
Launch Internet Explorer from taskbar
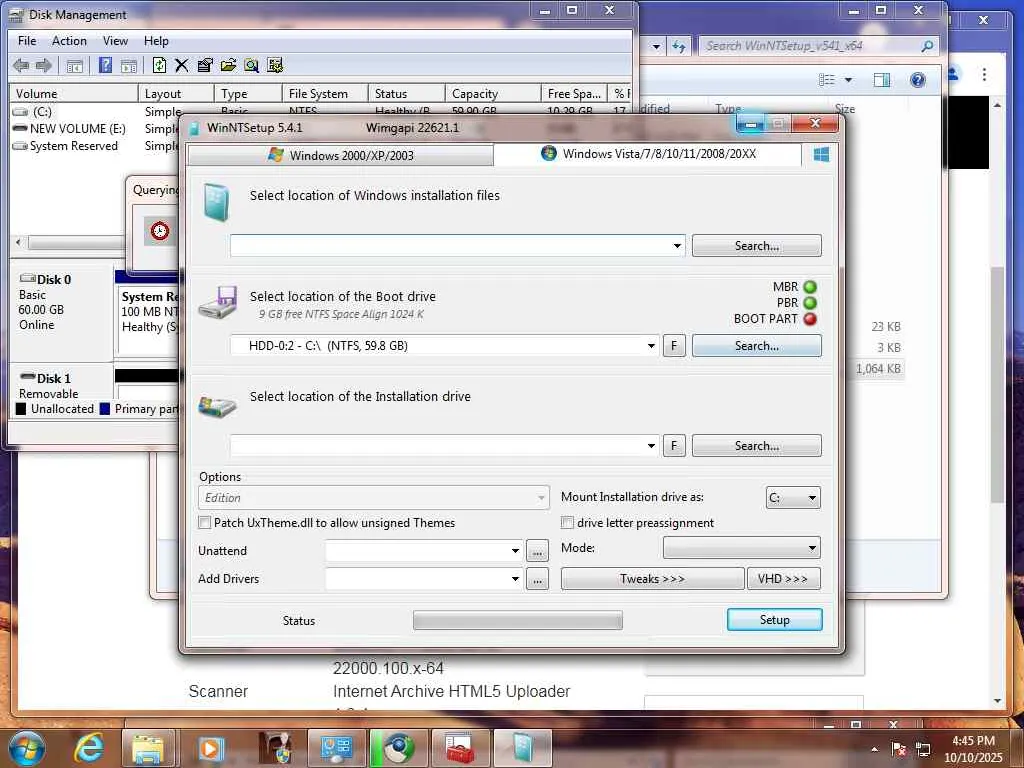(88, 748)
